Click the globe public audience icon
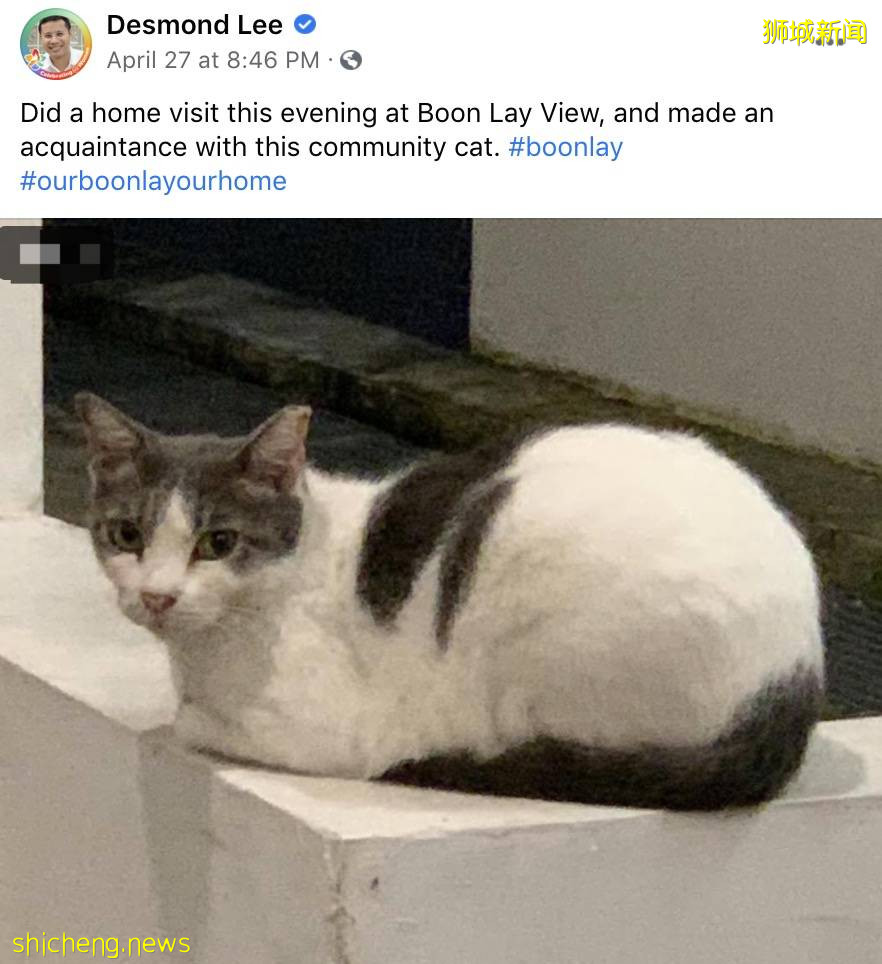This screenshot has width=882, height=964. tap(351, 60)
